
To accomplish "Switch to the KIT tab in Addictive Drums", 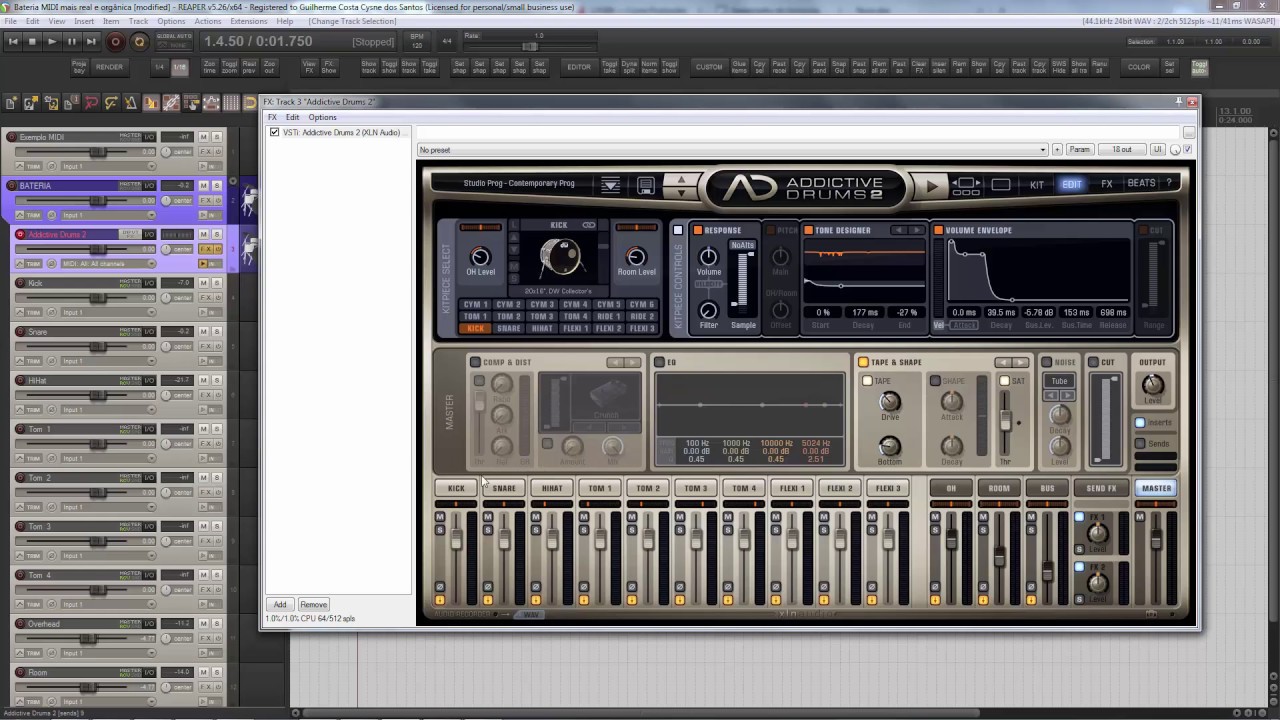I will click(x=1037, y=184).
